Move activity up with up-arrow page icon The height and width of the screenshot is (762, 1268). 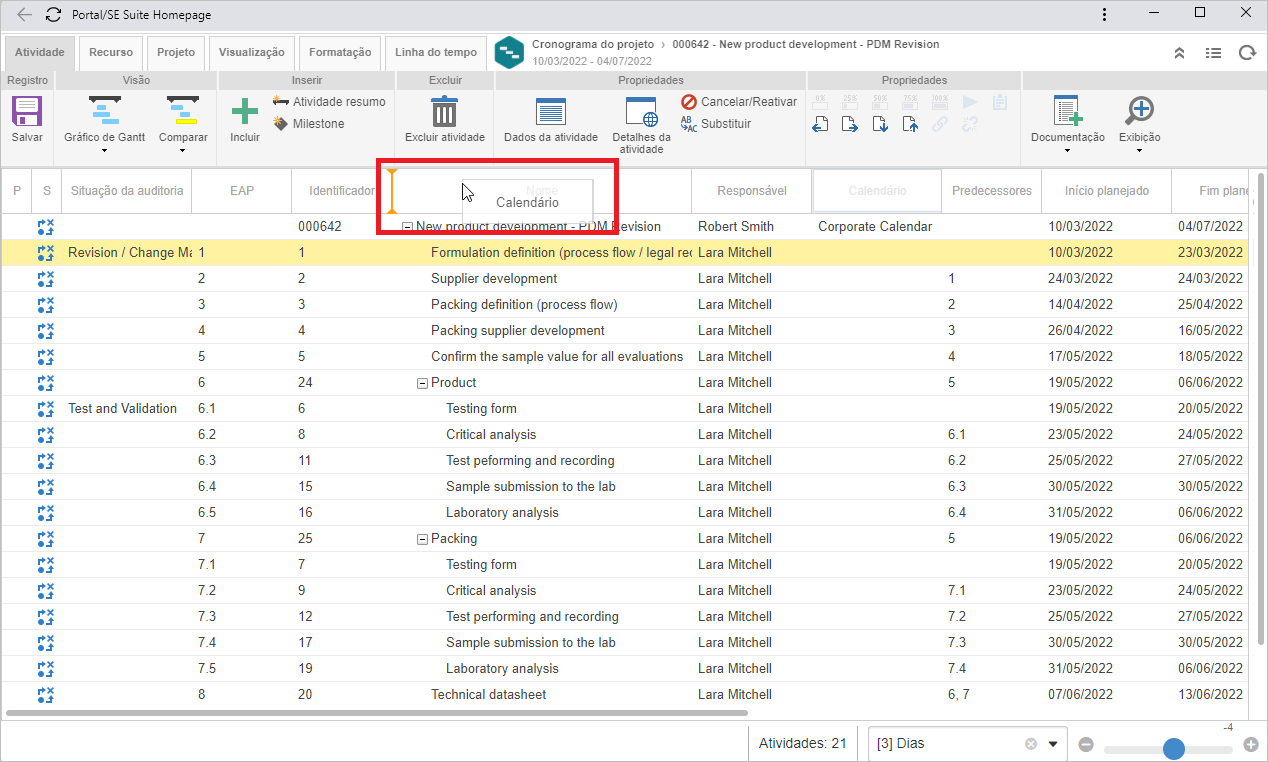910,125
